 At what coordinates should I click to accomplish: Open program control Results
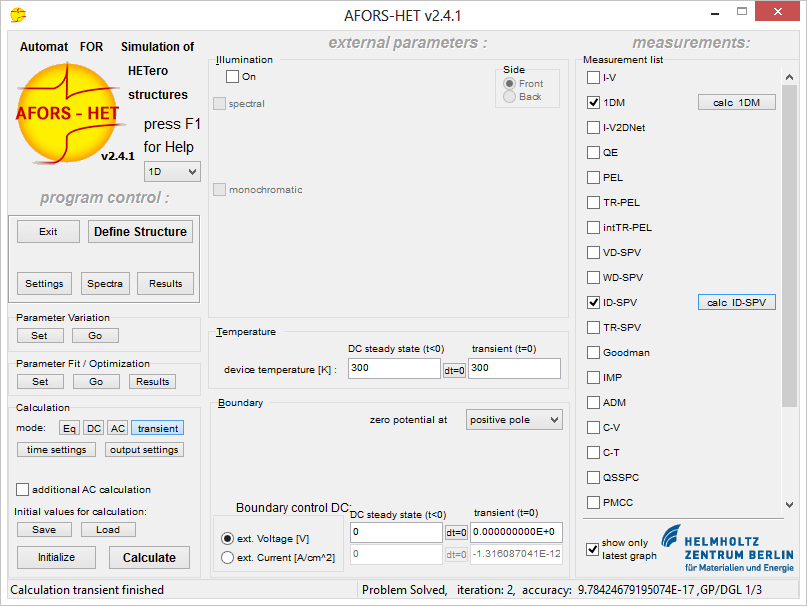click(x=166, y=284)
